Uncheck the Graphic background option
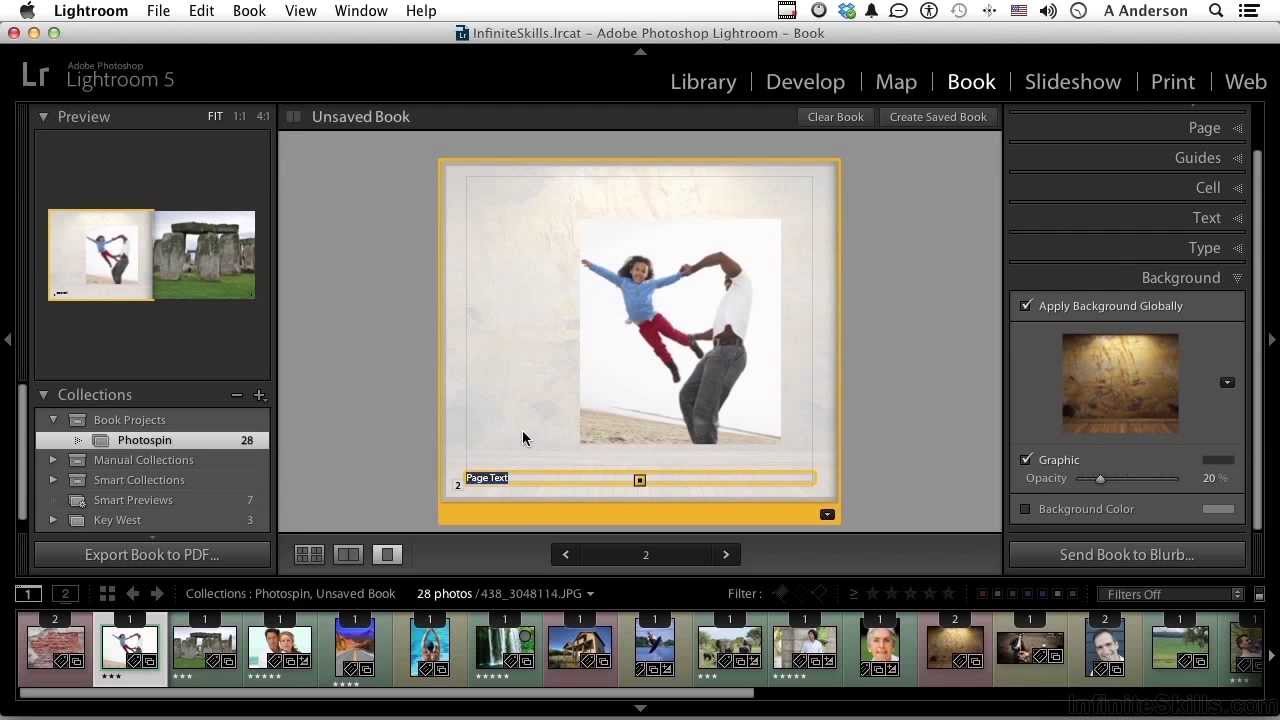The width and height of the screenshot is (1280, 720). pyautogui.click(x=1026, y=460)
